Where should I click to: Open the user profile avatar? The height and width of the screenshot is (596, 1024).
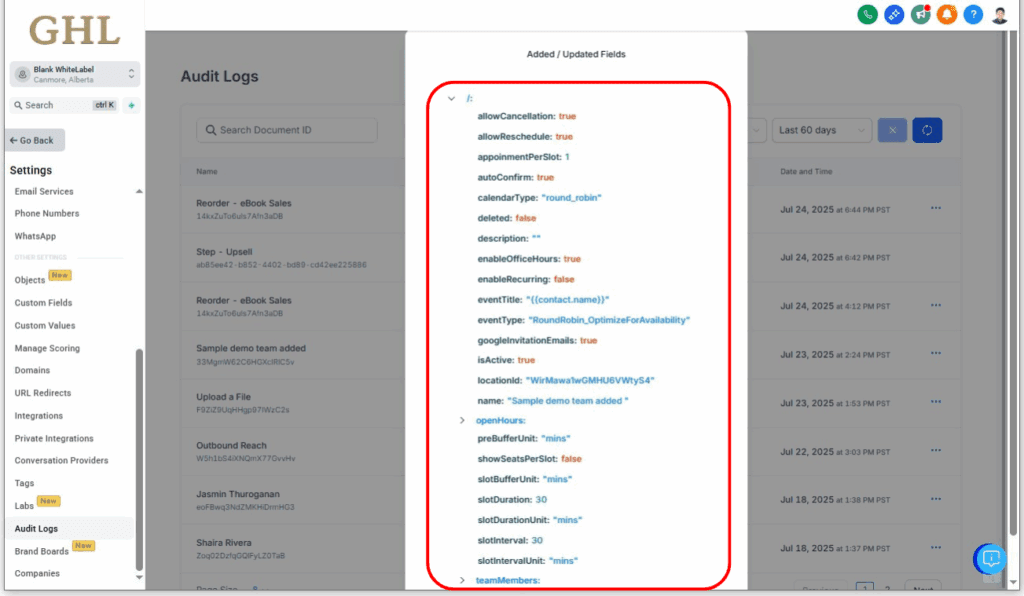coord(999,15)
